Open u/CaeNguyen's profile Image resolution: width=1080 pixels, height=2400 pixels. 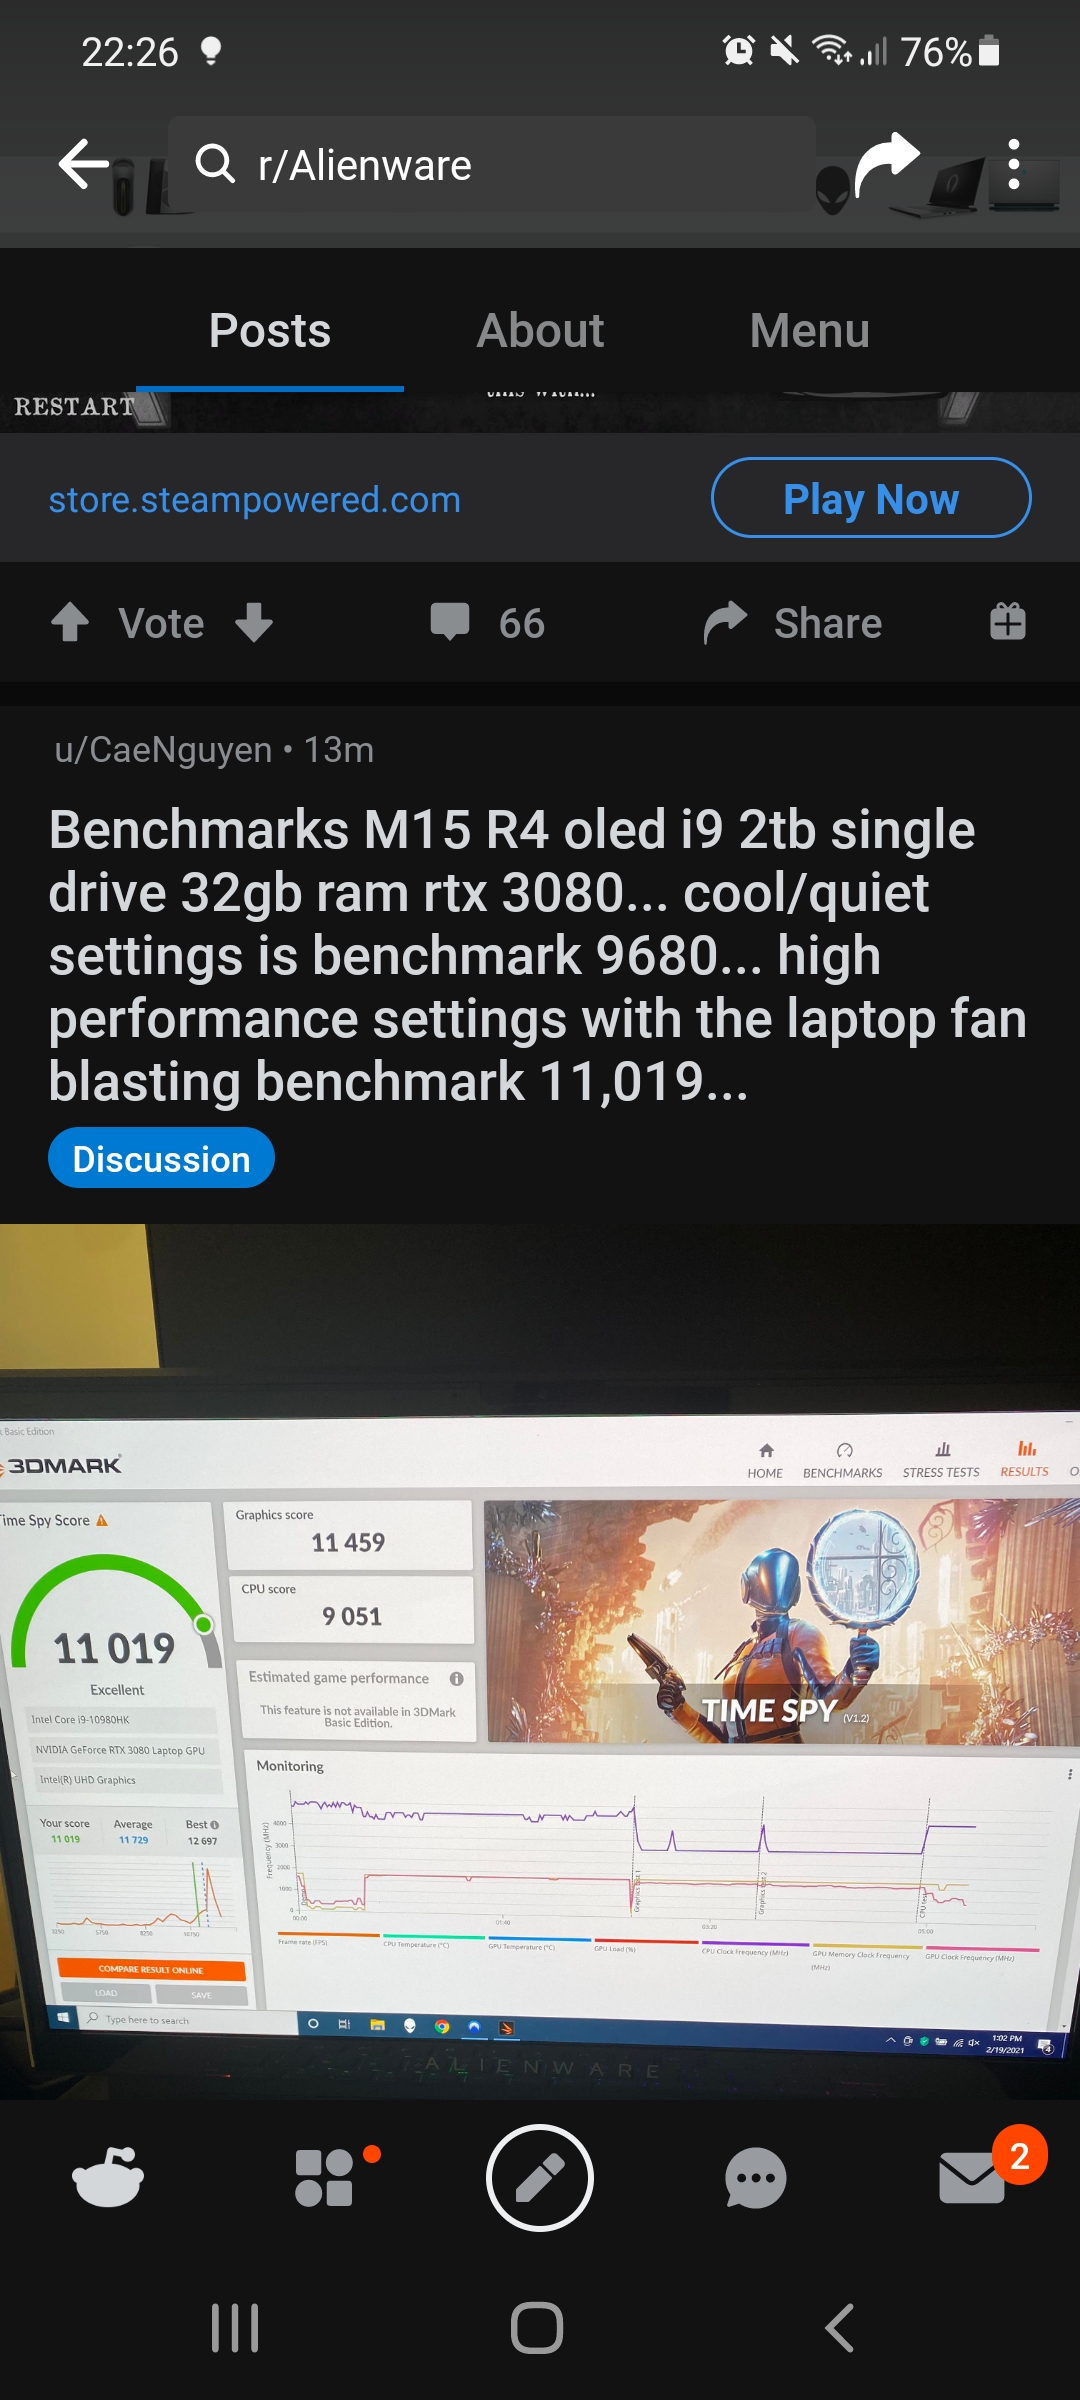[163, 750]
